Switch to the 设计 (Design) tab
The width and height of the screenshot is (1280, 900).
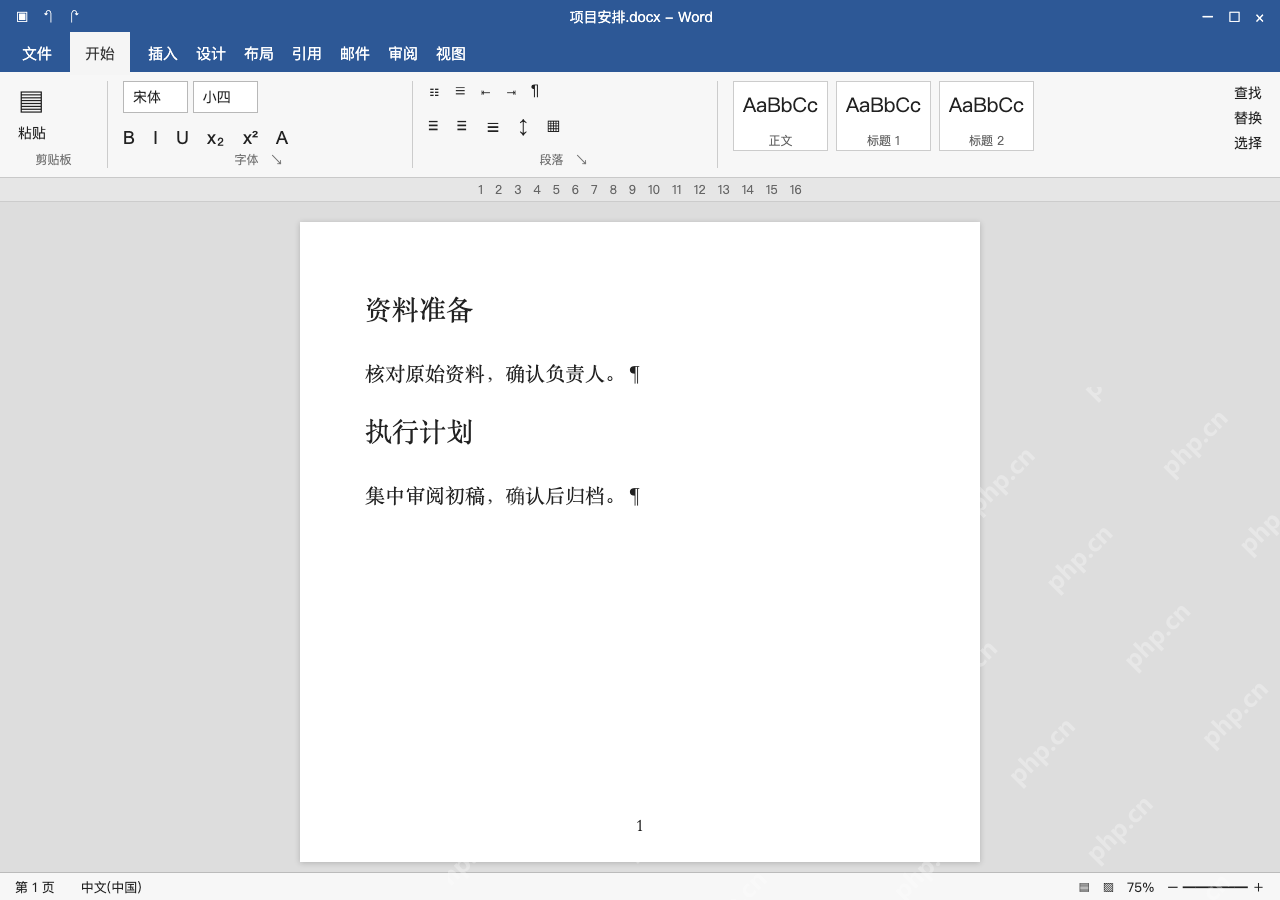coord(211,54)
